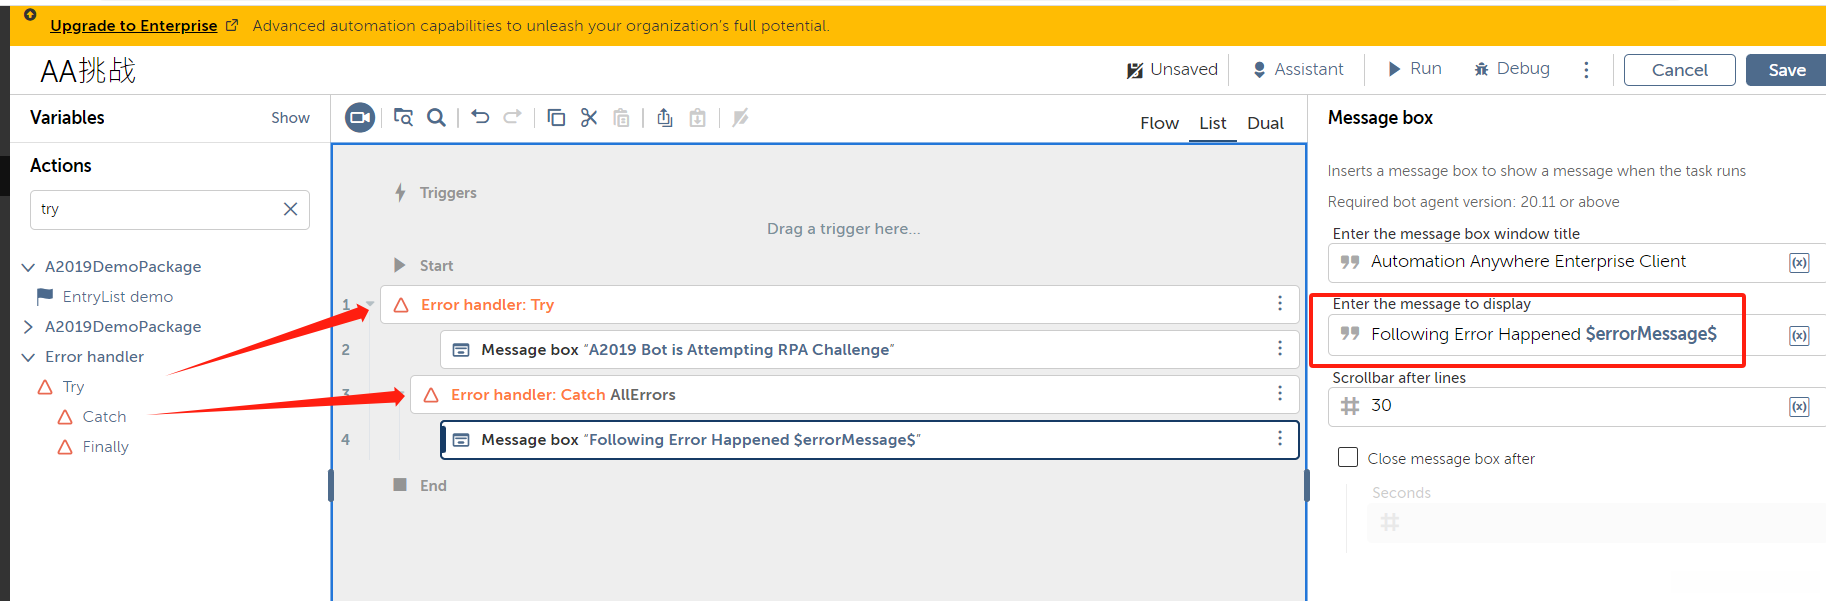The height and width of the screenshot is (601, 1826).
Task: Click the scissors cut icon
Action: (x=589, y=118)
